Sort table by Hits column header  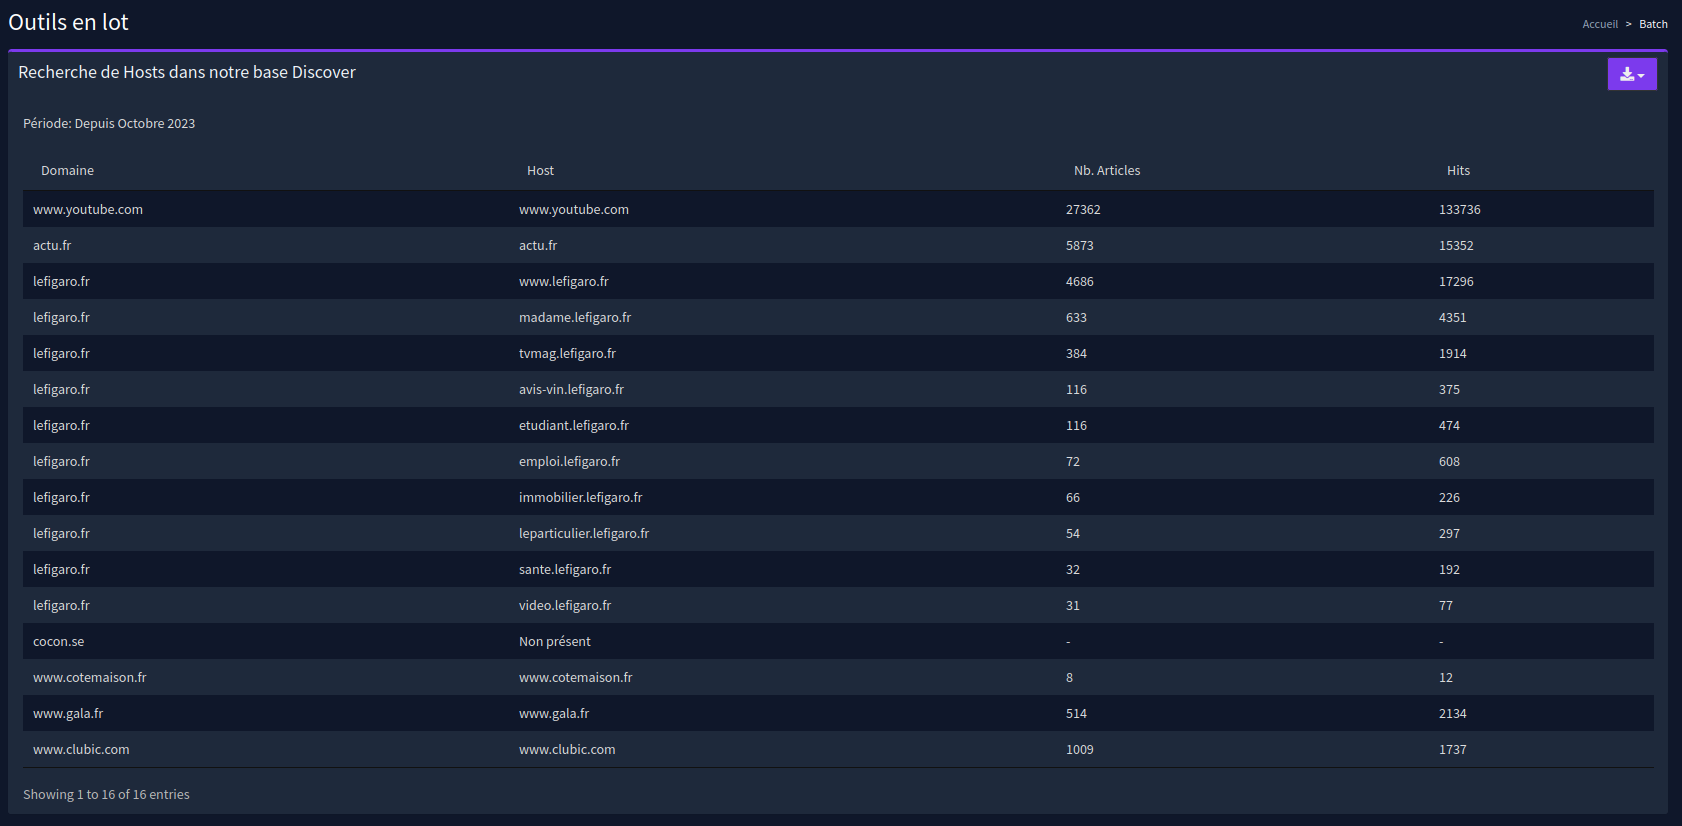(x=1457, y=171)
